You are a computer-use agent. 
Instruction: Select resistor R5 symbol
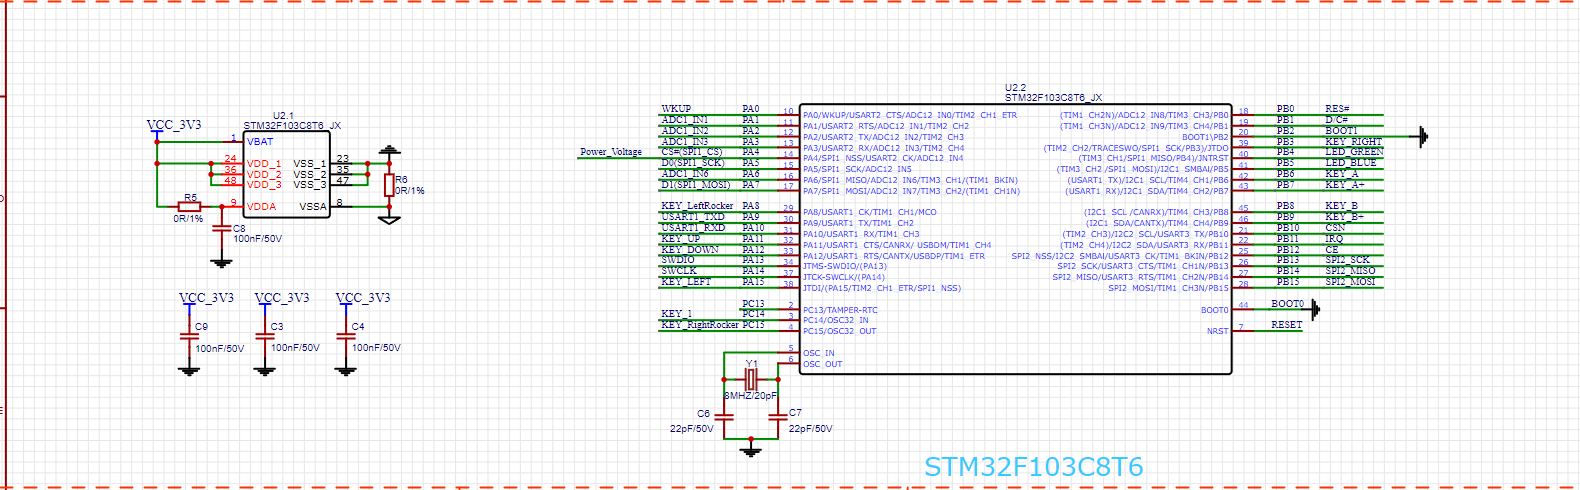coord(190,207)
